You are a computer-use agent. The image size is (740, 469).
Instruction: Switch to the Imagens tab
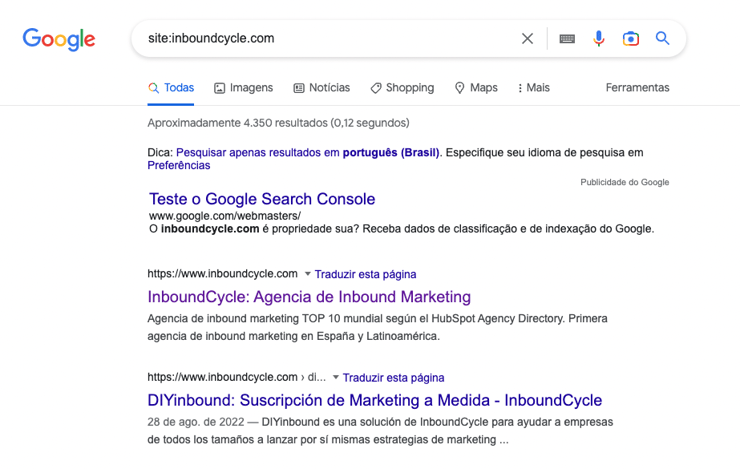coord(244,88)
